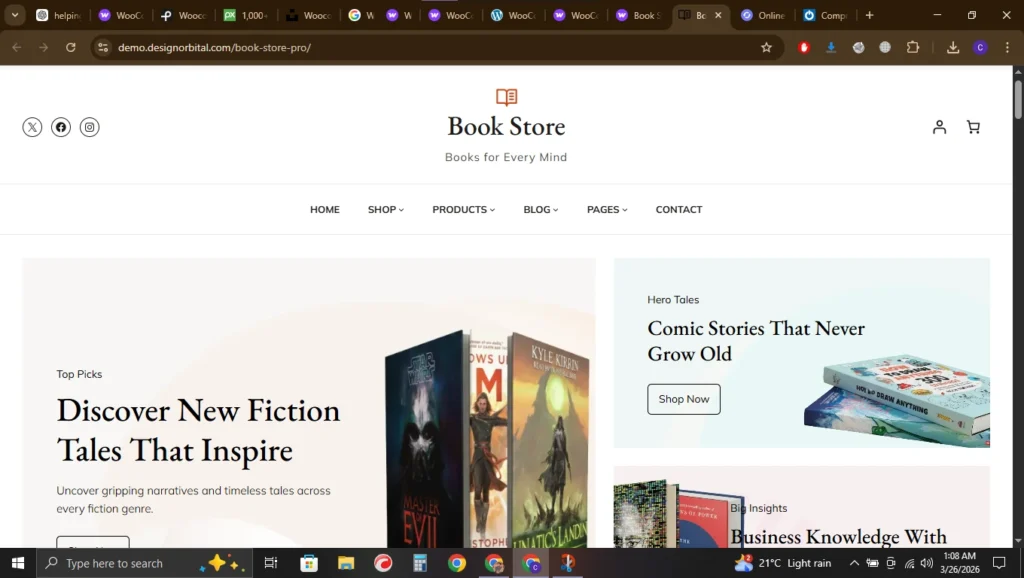Switch to the 'helping' tab
The width and height of the screenshot is (1024, 578).
(59, 15)
